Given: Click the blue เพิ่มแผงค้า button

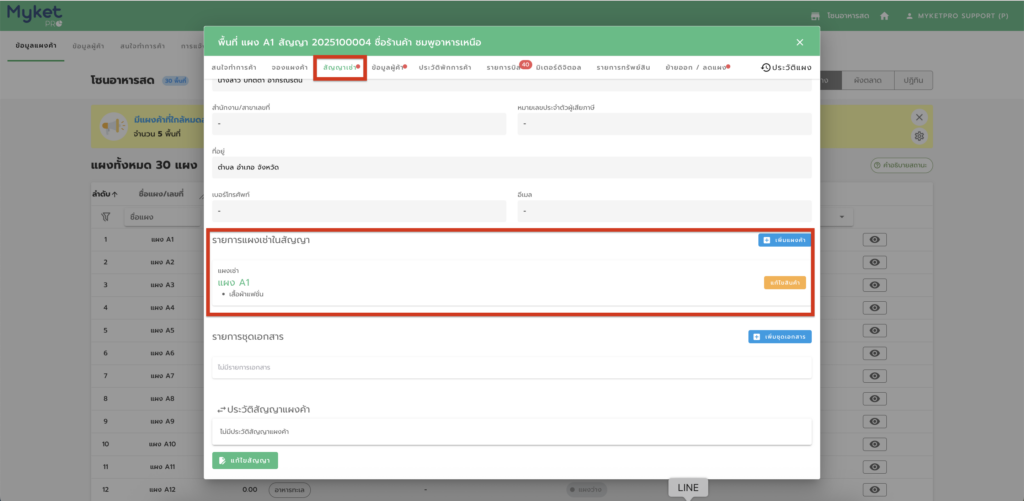Looking at the screenshot, I should (x=784, y=240).
